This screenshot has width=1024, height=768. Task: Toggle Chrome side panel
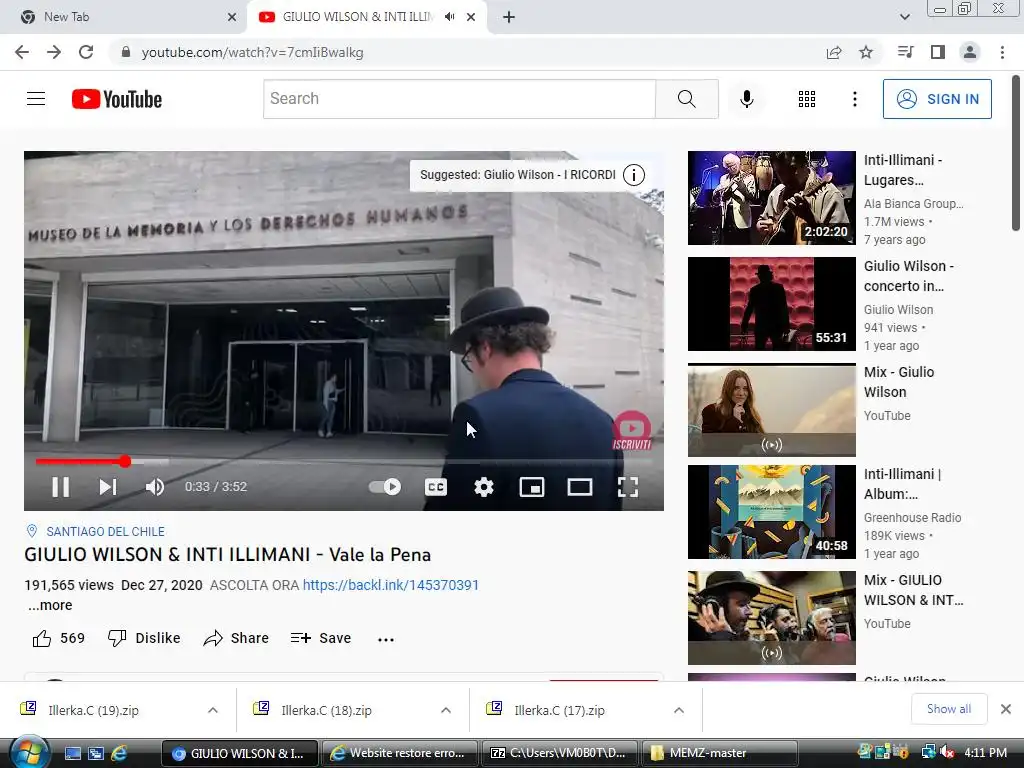pos(938,52)
